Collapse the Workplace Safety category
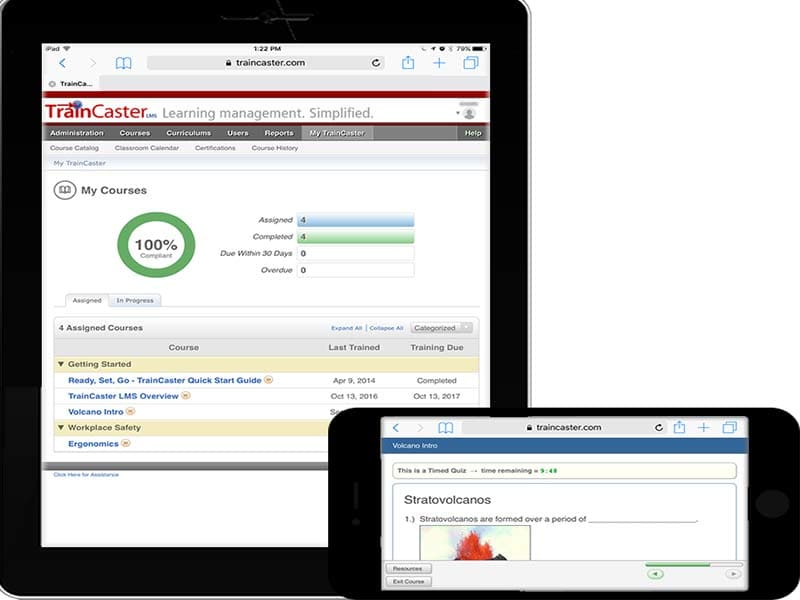The width and height of the screenshot is (800, 600). click(x=61, y=427)
